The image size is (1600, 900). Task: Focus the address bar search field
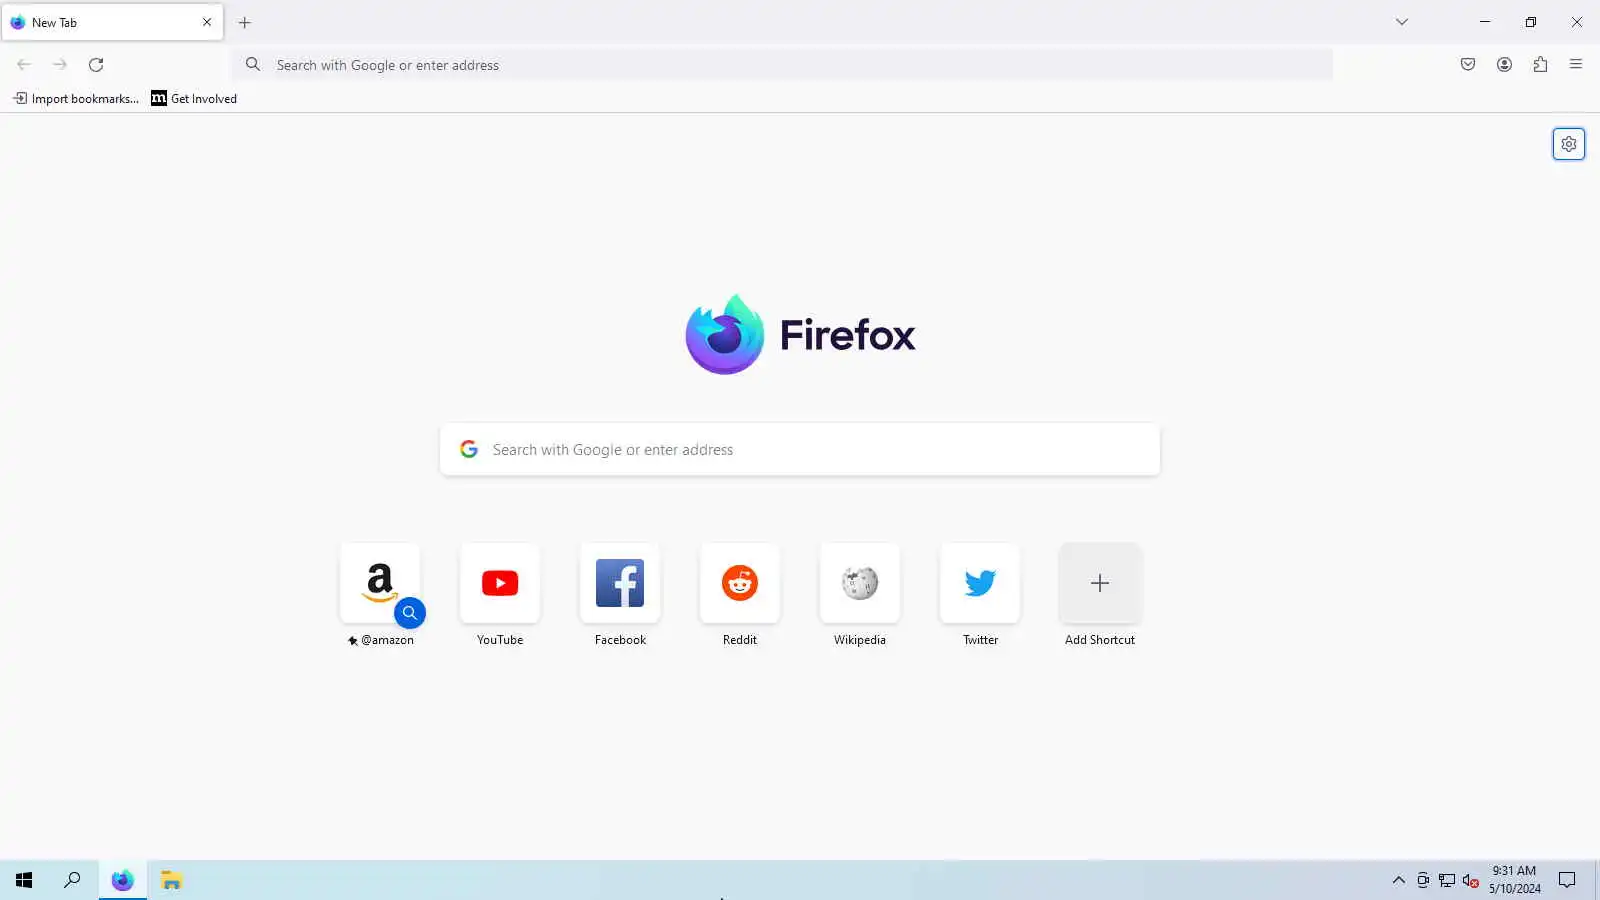click(782, 65)
